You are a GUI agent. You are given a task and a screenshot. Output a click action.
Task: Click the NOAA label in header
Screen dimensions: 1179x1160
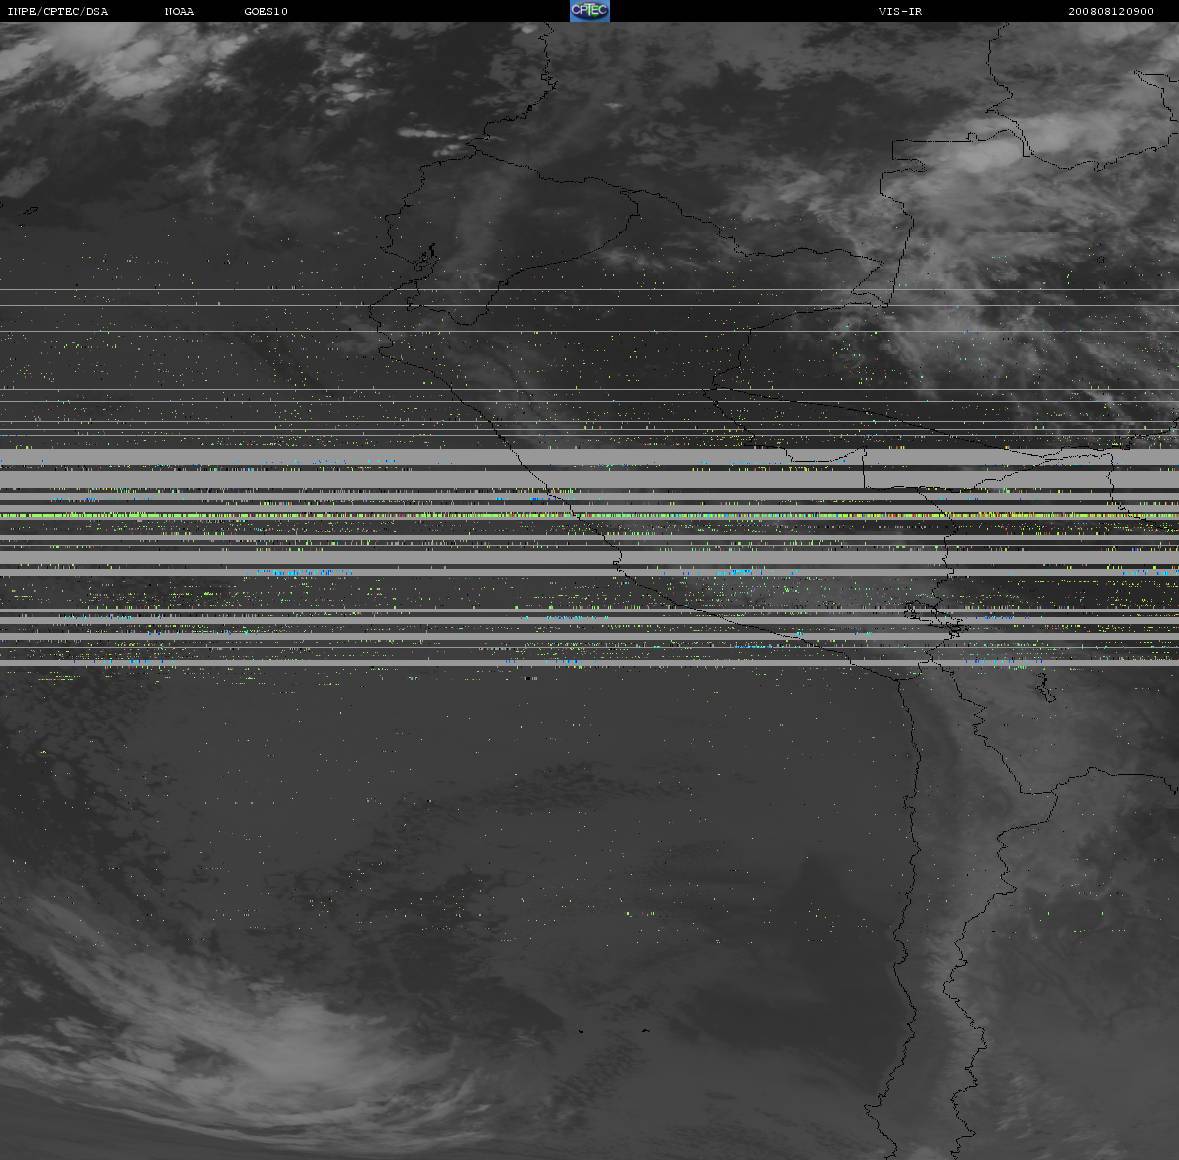point(179,11)
